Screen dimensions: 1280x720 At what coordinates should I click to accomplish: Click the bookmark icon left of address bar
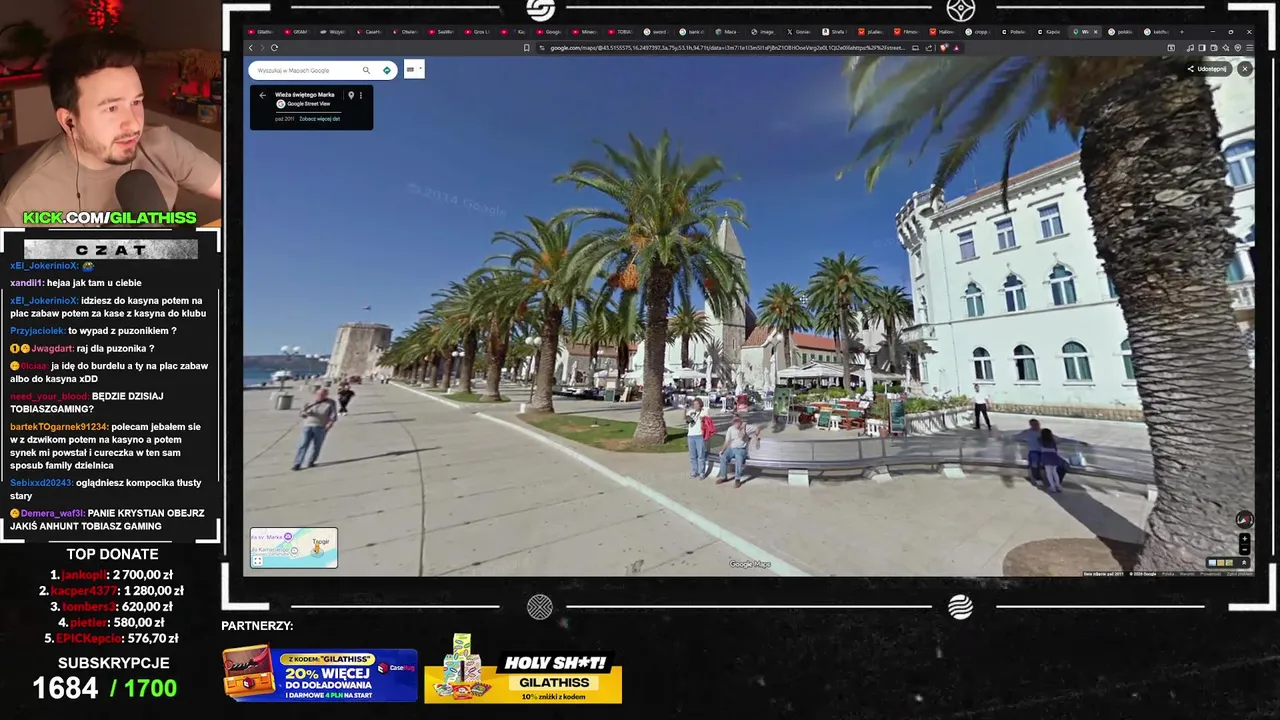[526, 48]
